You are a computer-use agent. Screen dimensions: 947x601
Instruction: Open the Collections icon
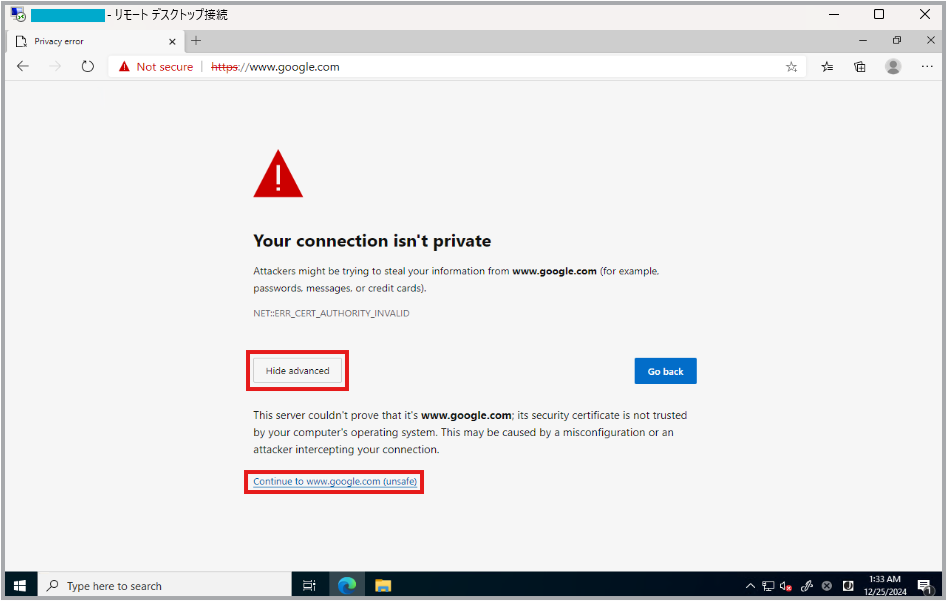click(x=859, y=66)
